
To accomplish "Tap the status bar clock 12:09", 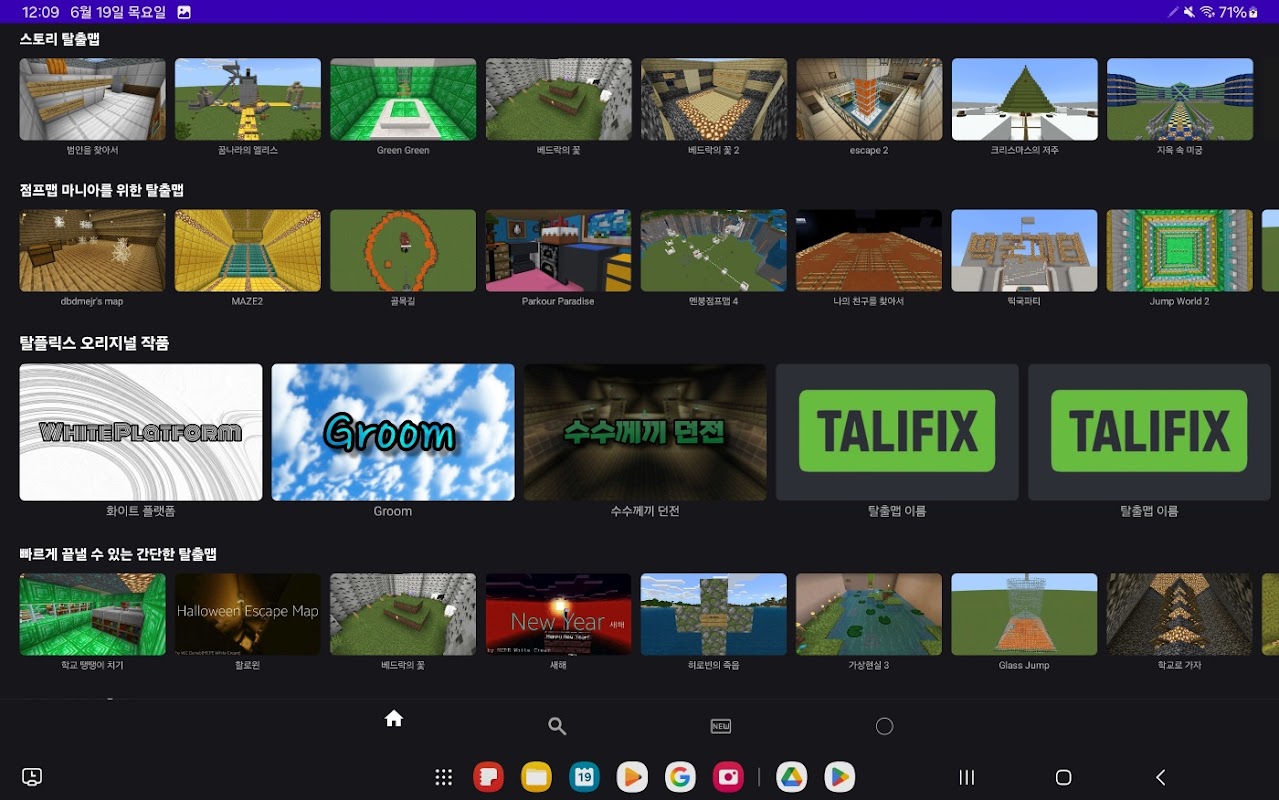I will click(x=41, y=12).
